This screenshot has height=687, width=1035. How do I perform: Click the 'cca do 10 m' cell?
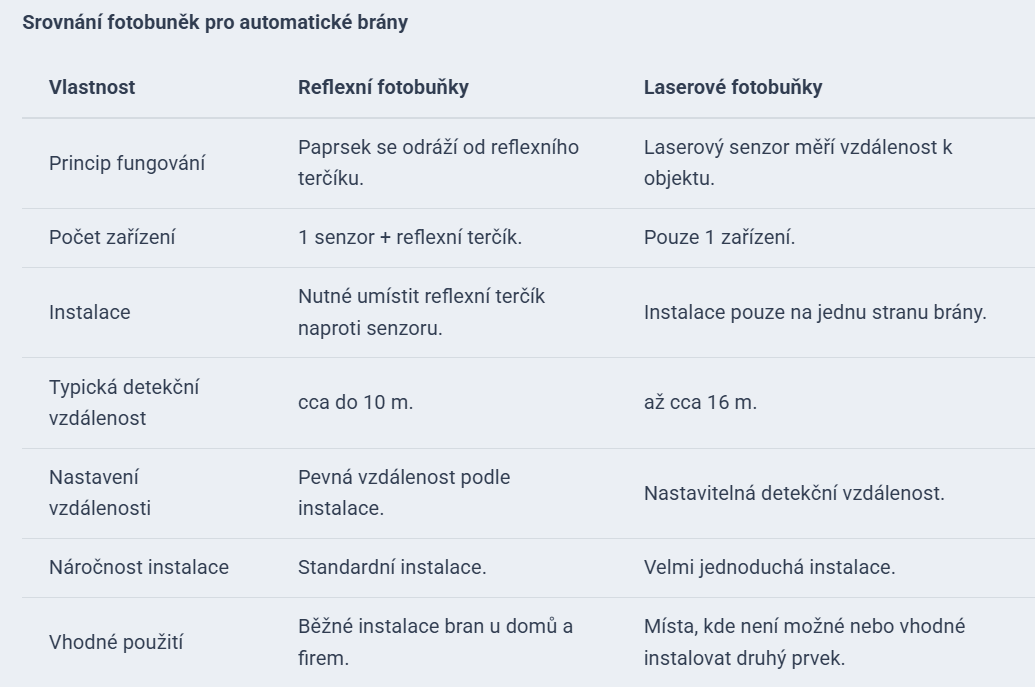tap(355, 402)
